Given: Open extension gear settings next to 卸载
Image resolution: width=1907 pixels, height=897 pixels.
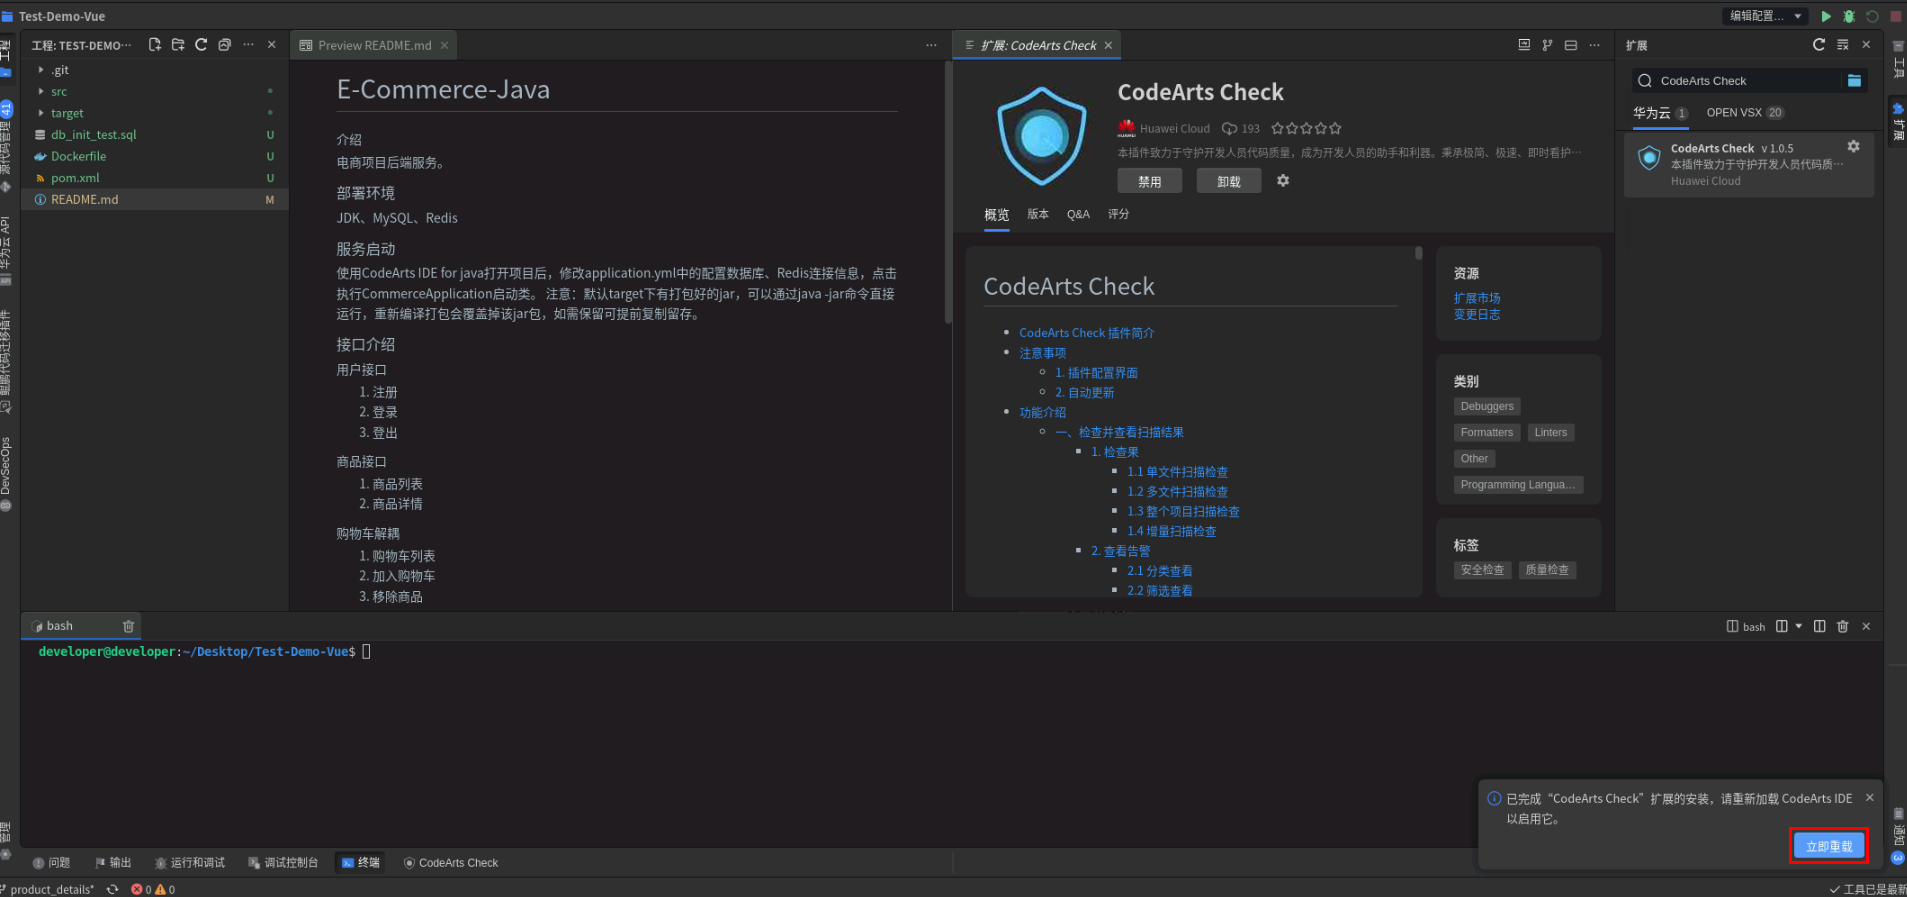Looking at the screenshot, I should coord(1283,181).
